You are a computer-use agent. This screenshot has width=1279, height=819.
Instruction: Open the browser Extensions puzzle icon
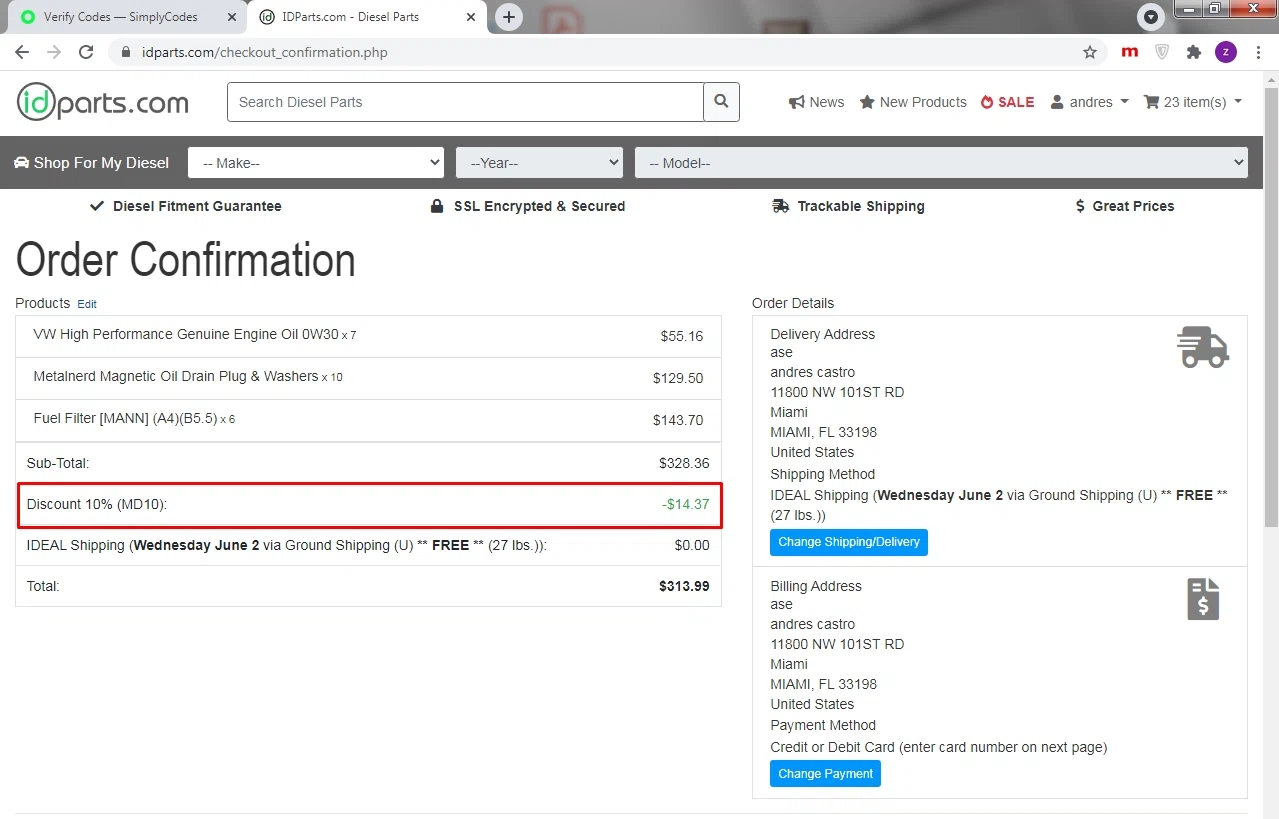pyautogui.click(x=1193, y=52)
